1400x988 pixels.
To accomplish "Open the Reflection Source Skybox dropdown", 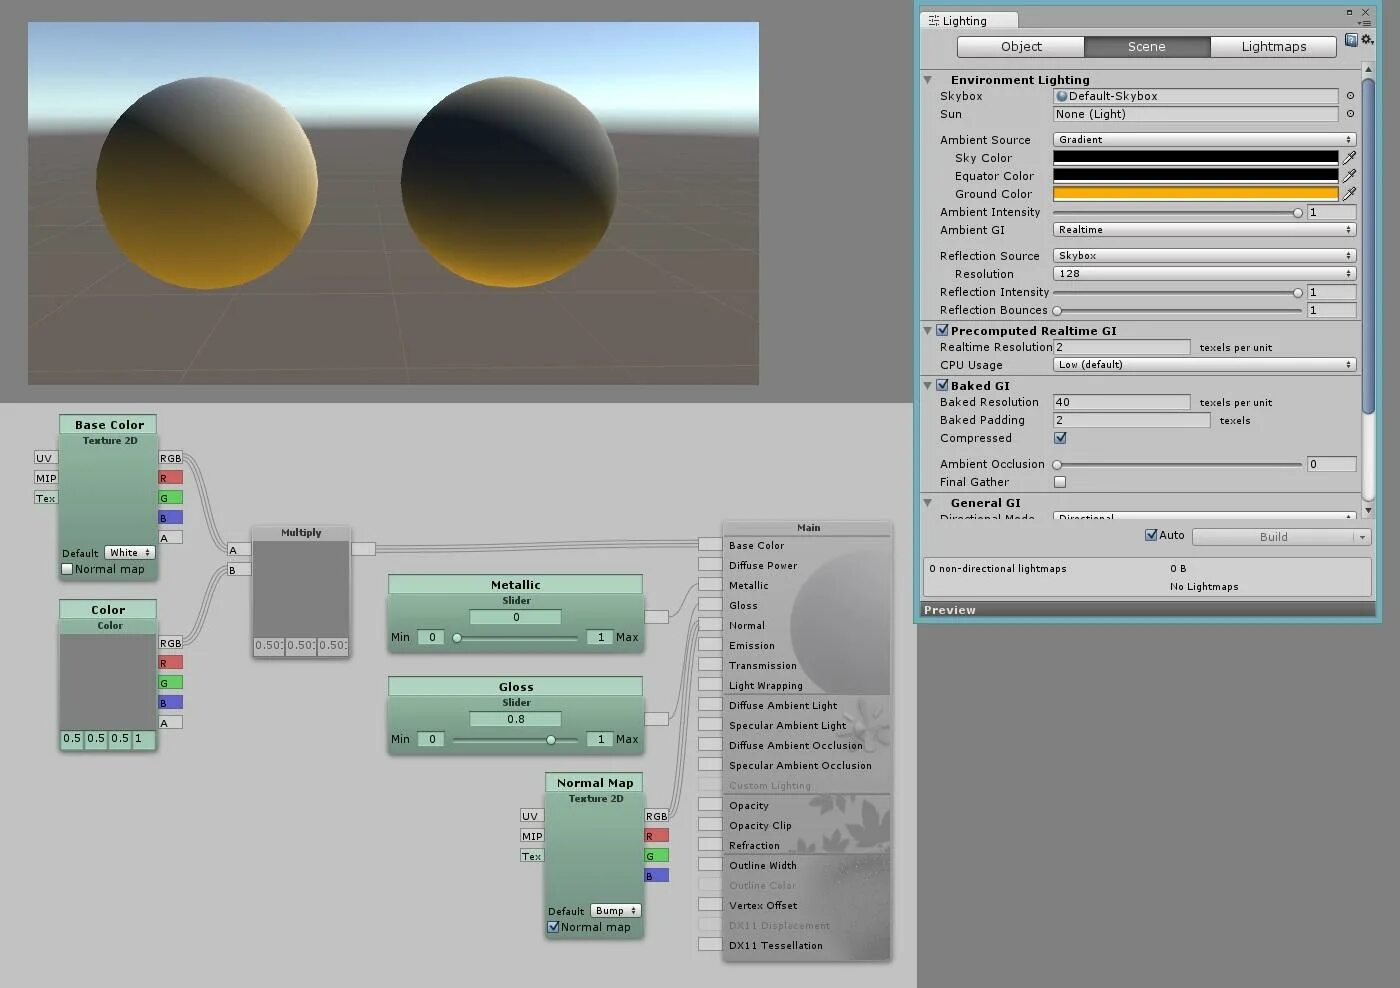I will point(1204,256).
